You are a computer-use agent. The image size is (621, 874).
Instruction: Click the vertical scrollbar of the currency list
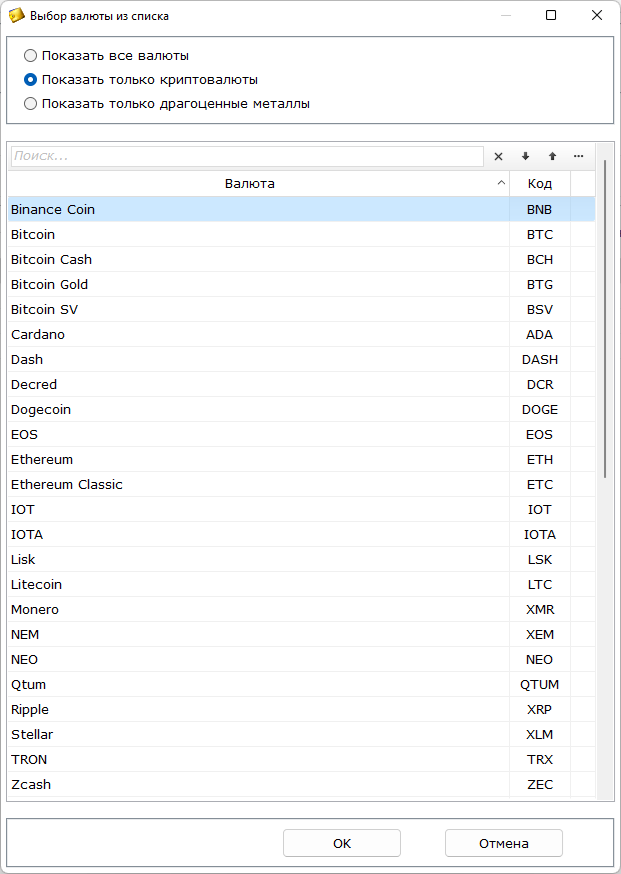[605, 318]
